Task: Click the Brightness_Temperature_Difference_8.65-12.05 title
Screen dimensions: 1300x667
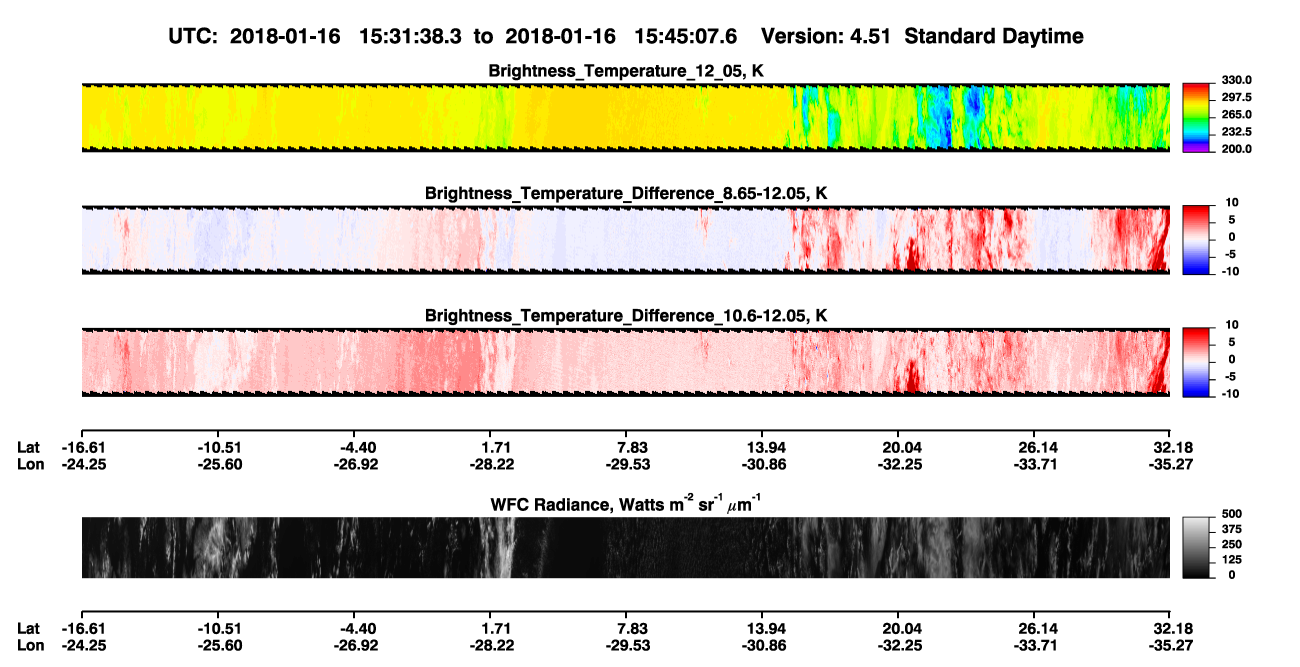Action: [x=626, y=193]
